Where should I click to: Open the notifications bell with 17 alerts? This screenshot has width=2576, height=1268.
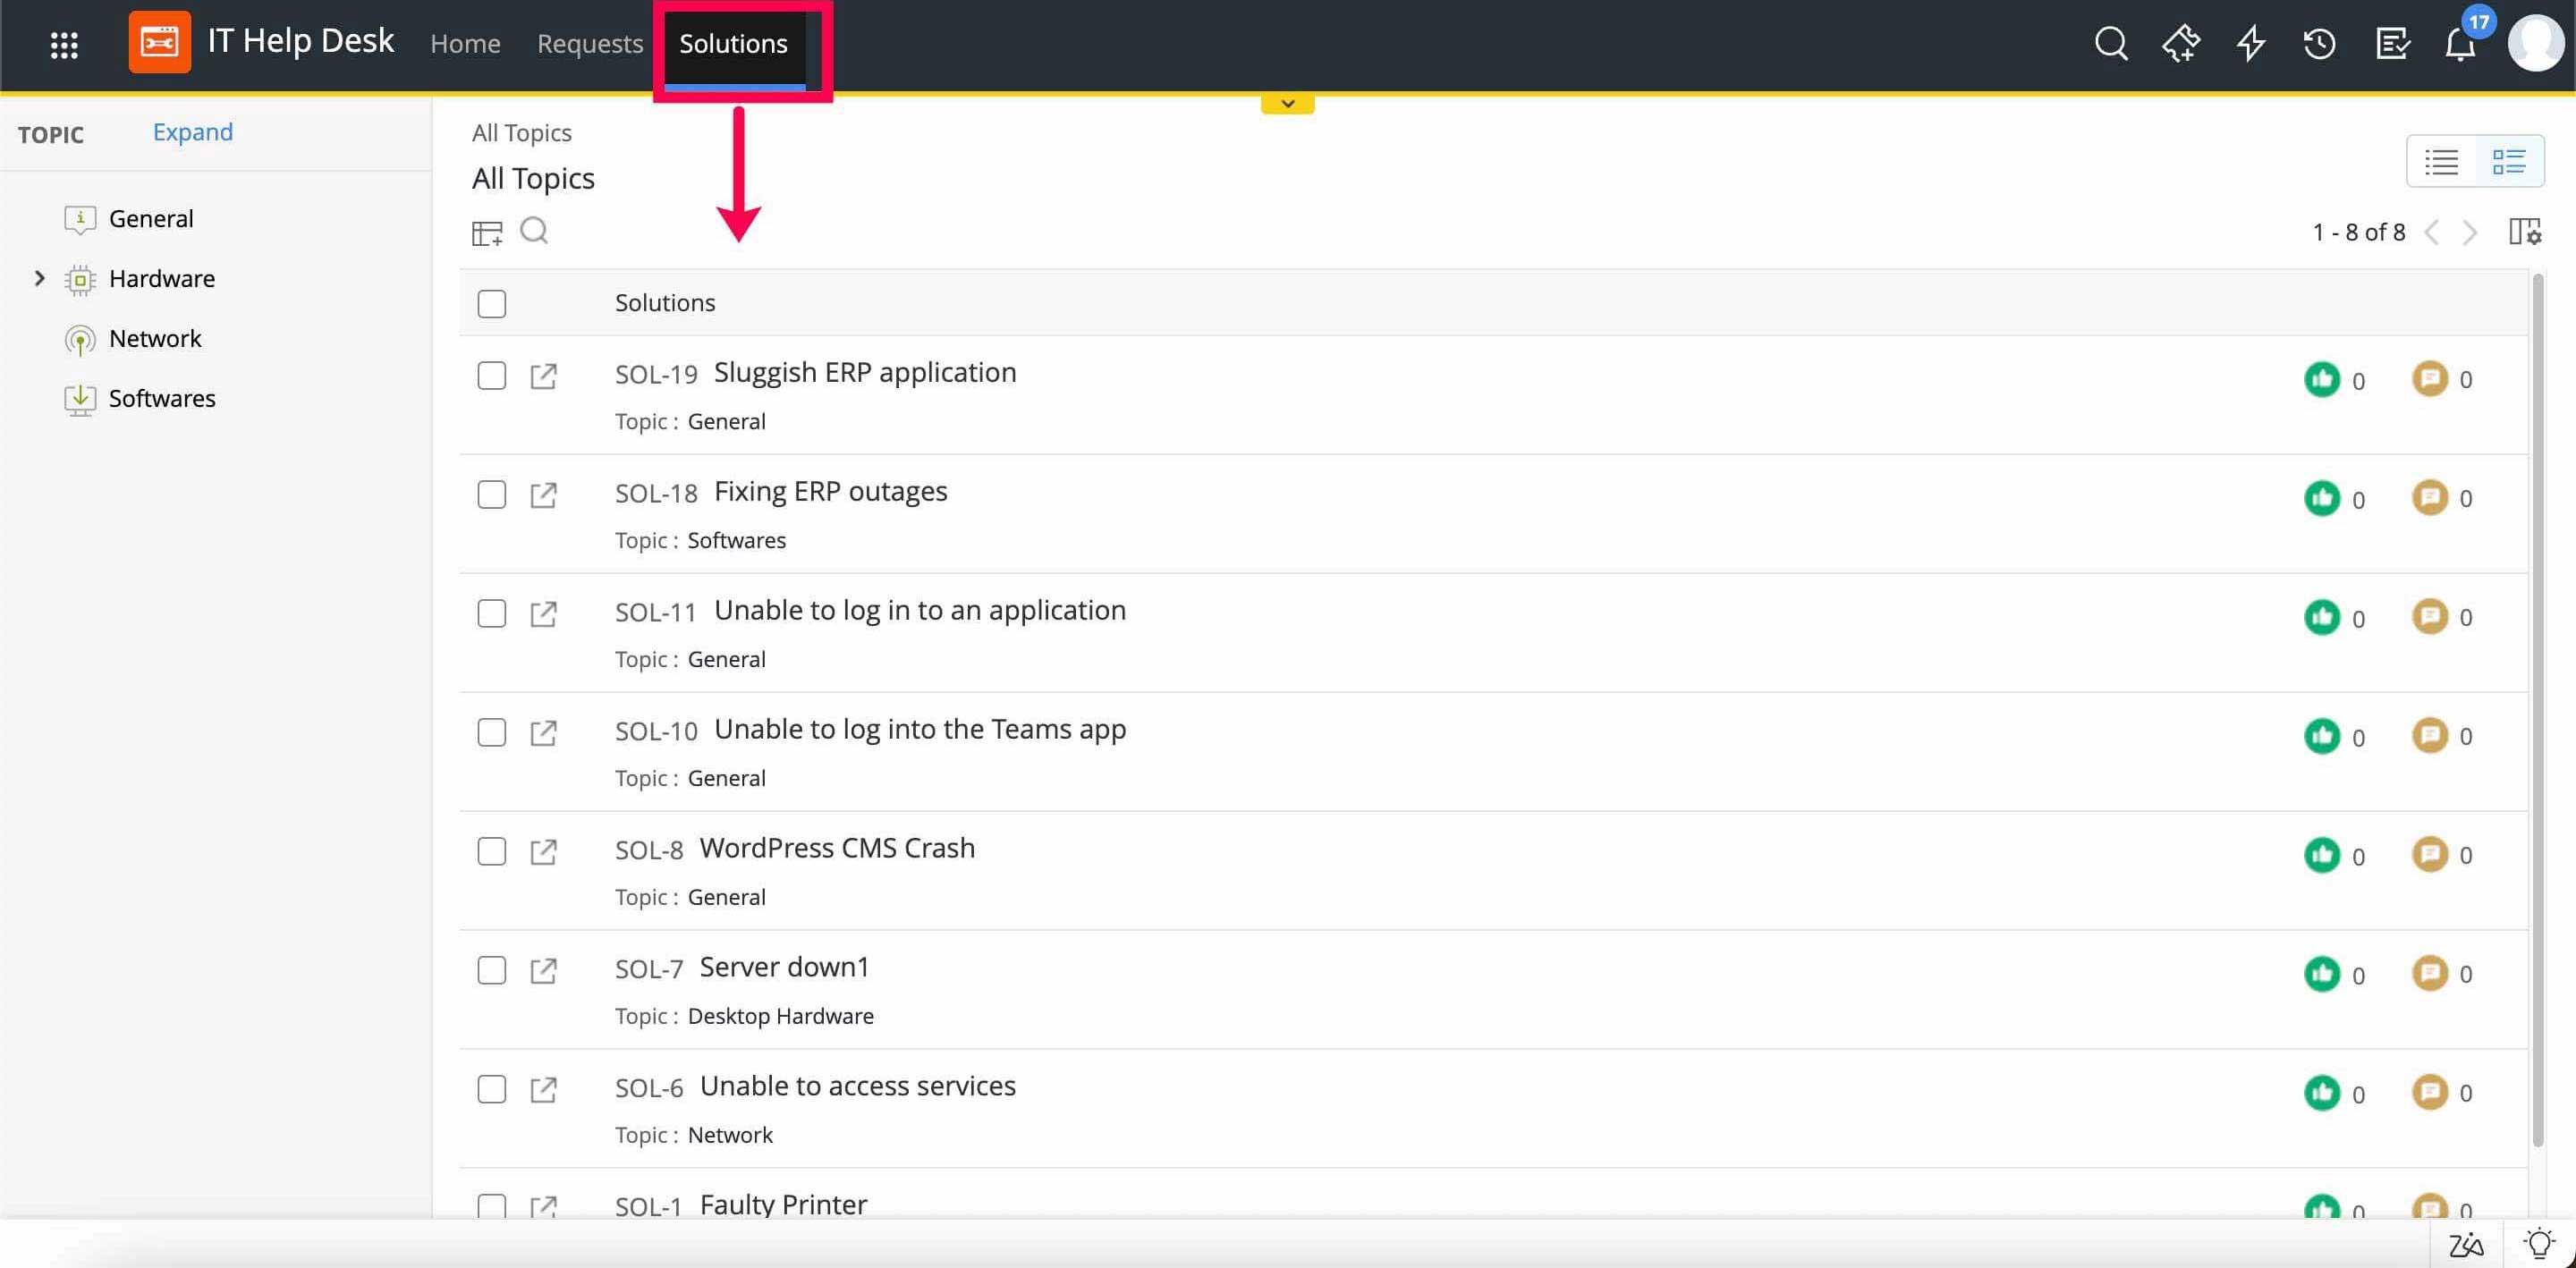click(2458, 44)
